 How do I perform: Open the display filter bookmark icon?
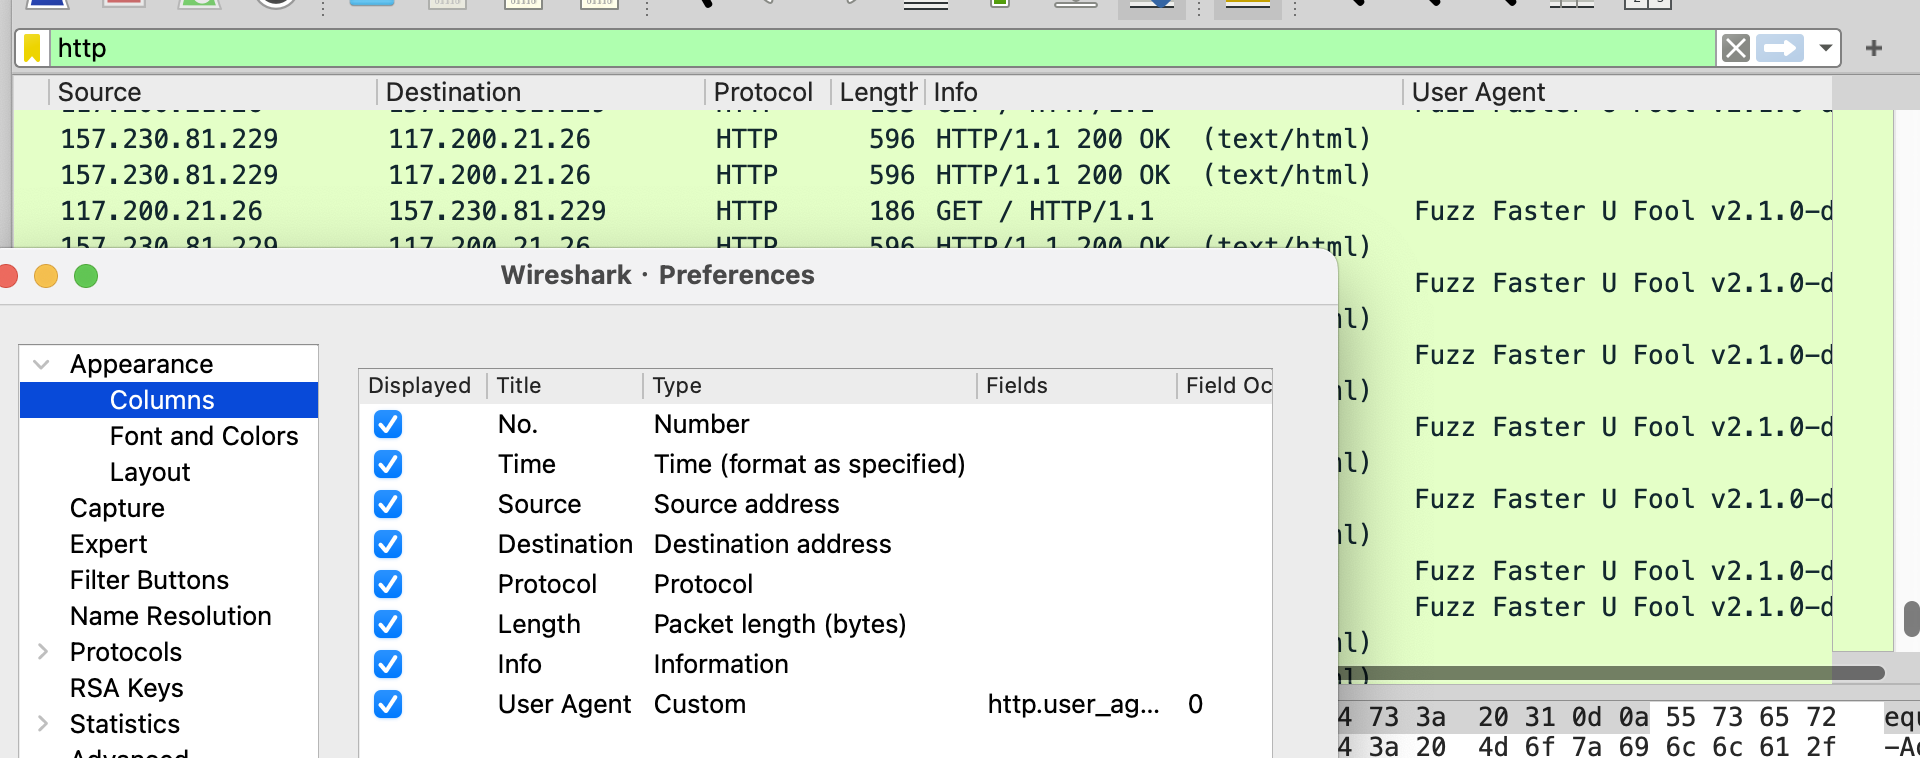(32, 48)
